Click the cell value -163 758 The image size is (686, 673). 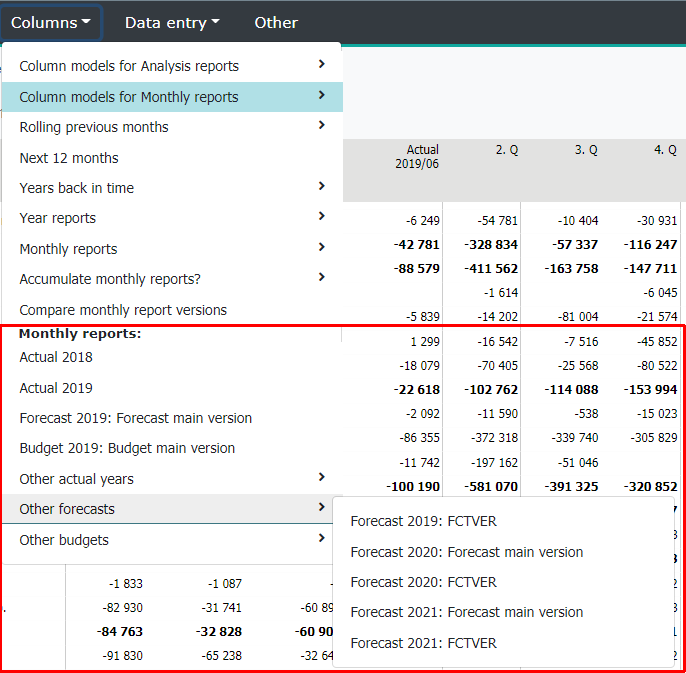pyautogui.click(x=571, y=268)
